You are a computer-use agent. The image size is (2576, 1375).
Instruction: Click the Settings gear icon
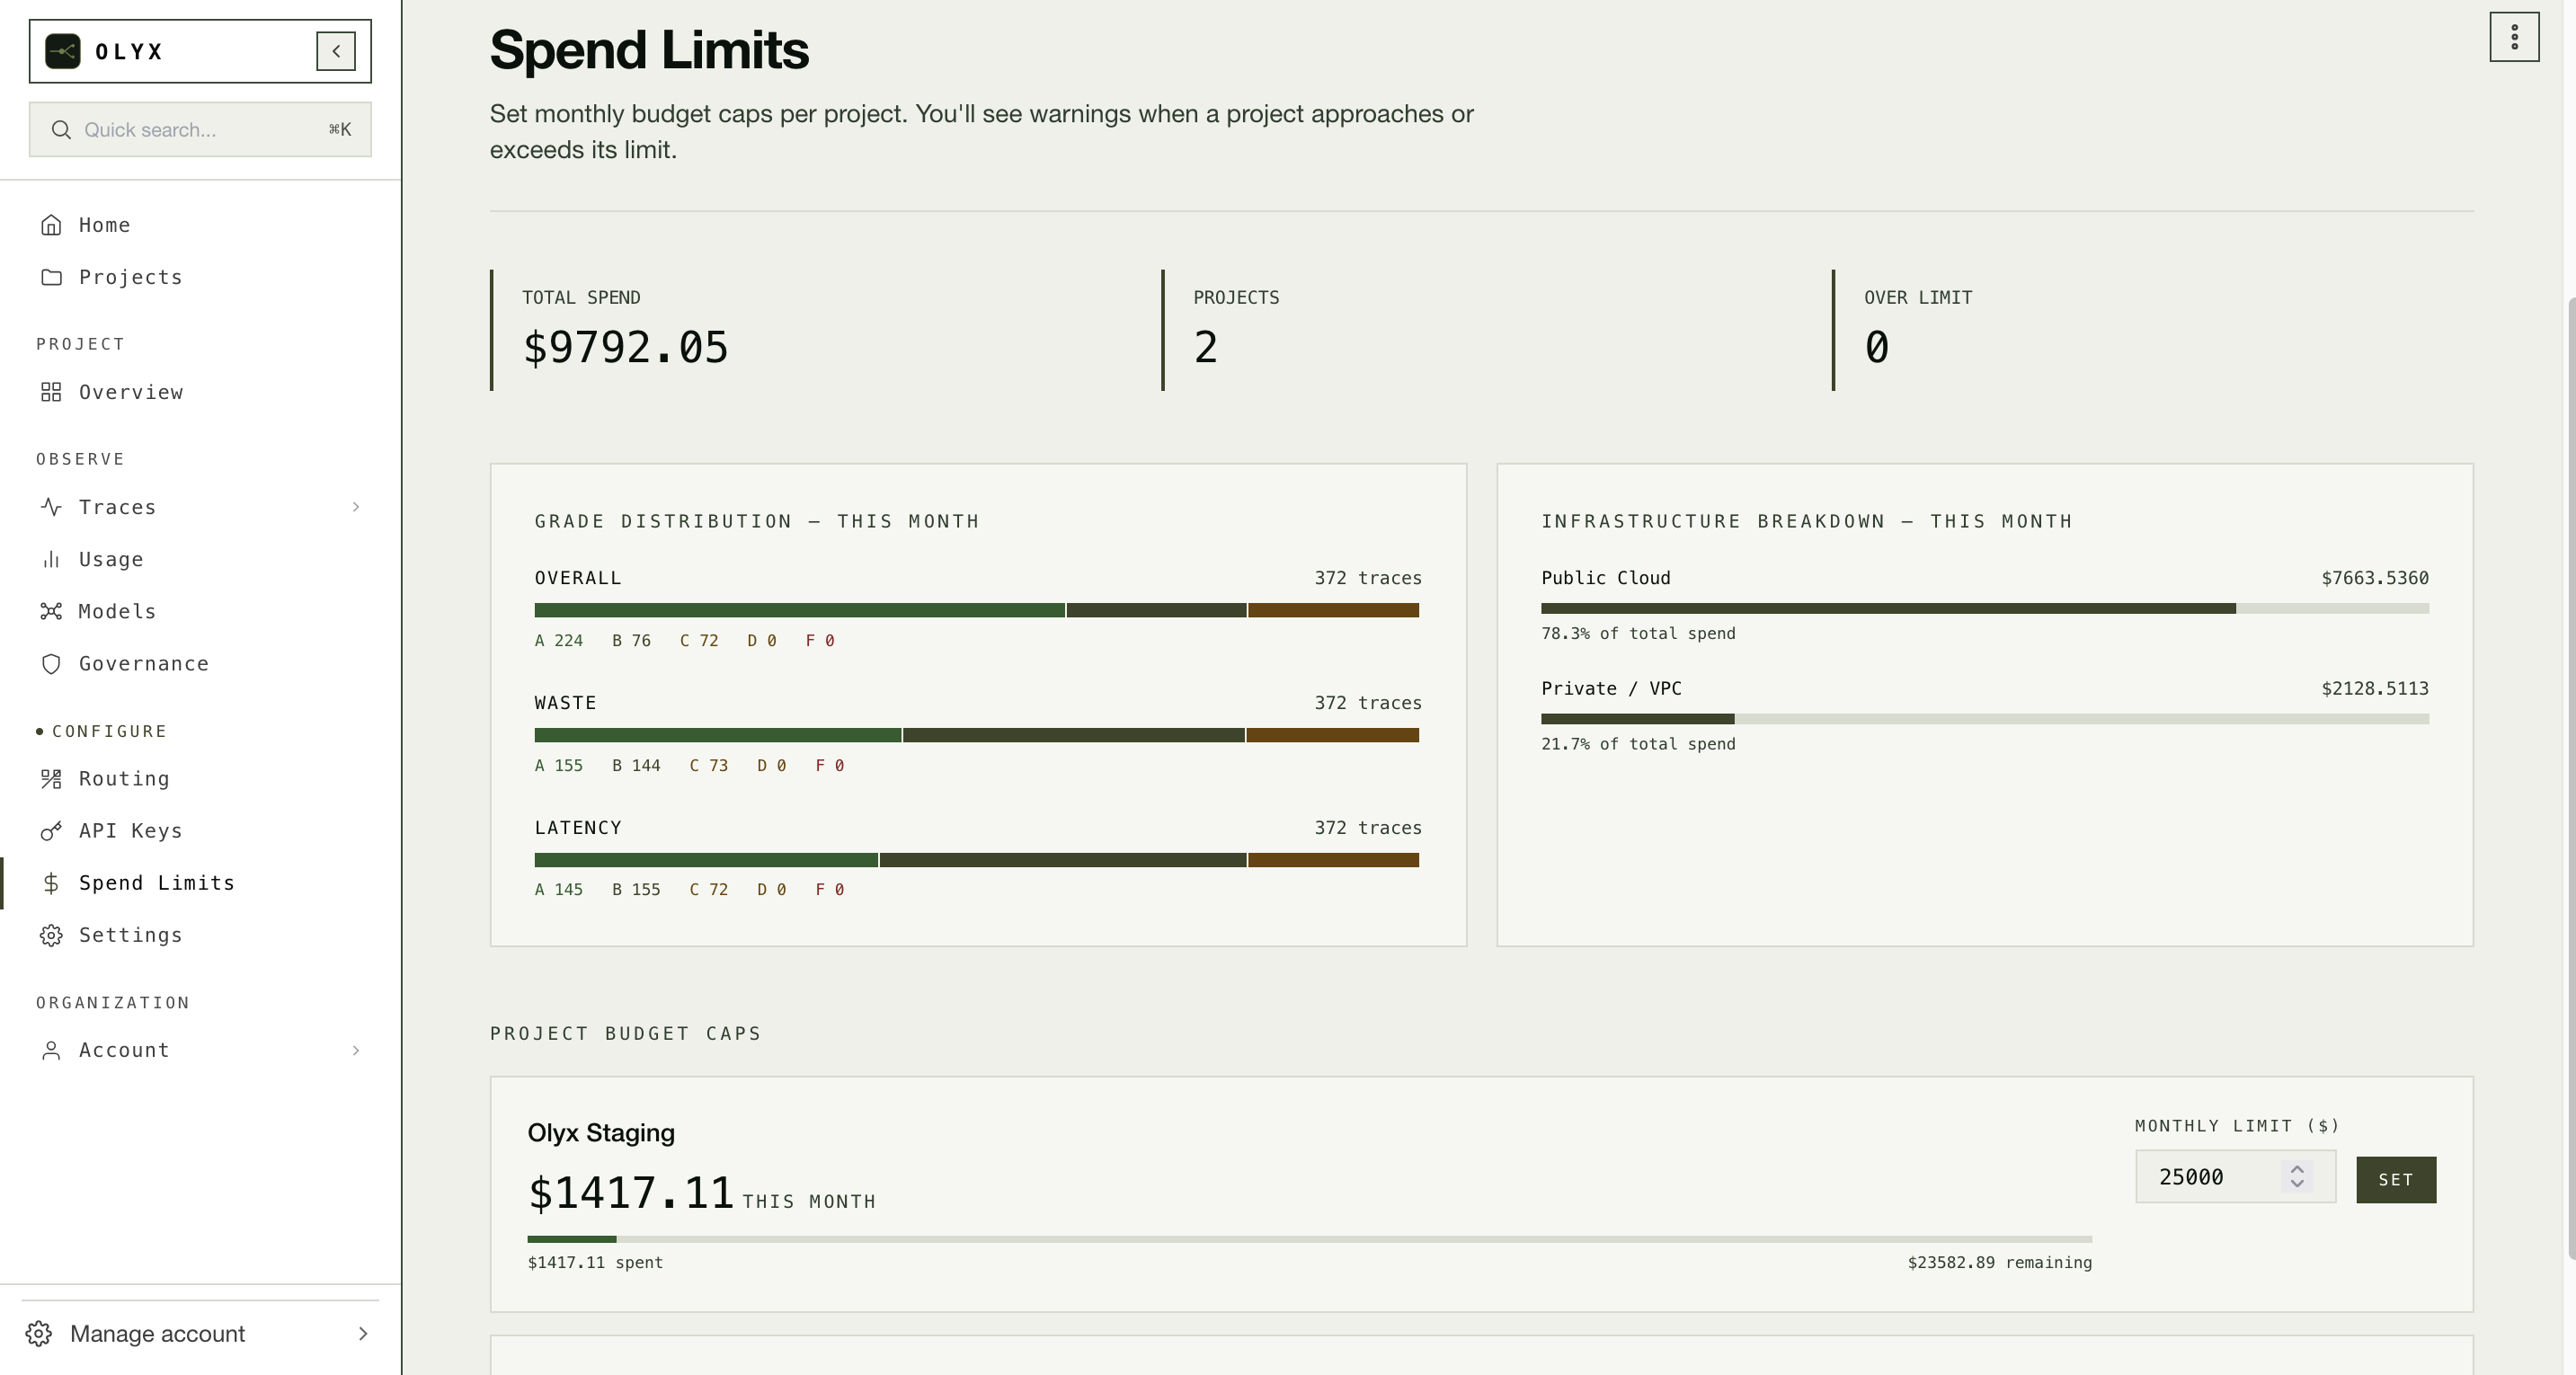click(51, 935)
